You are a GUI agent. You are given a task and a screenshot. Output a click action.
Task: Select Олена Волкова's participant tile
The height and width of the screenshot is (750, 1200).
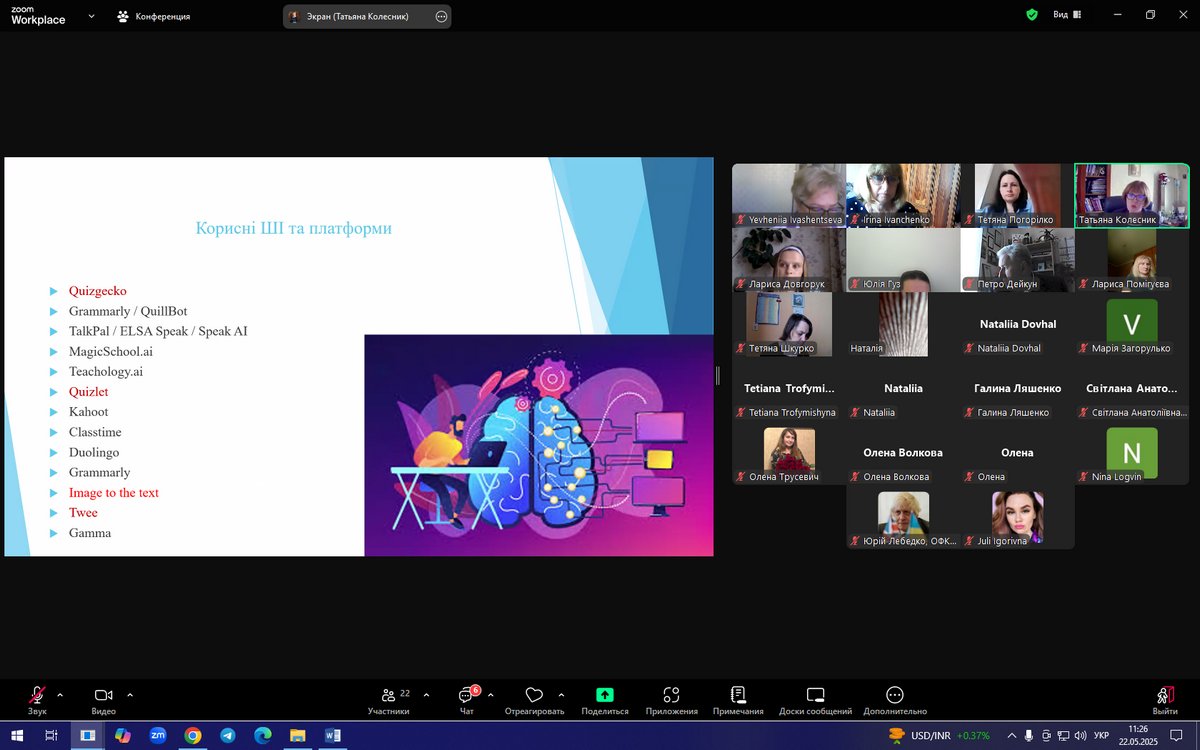click(x=903, y=453)
